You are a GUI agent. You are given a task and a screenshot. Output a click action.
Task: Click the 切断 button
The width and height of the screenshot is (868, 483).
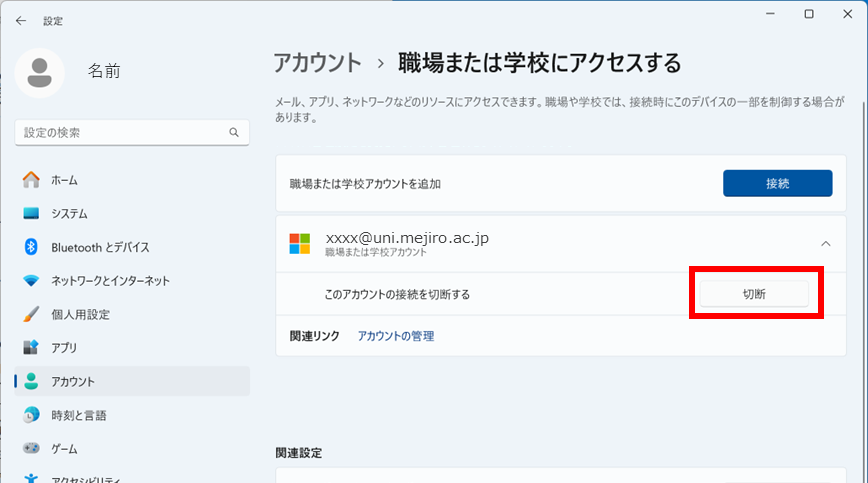coord(754,294)
